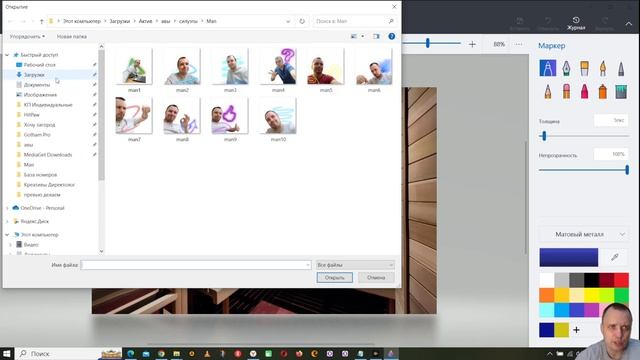Click the Открыть button

click(335, 278)
